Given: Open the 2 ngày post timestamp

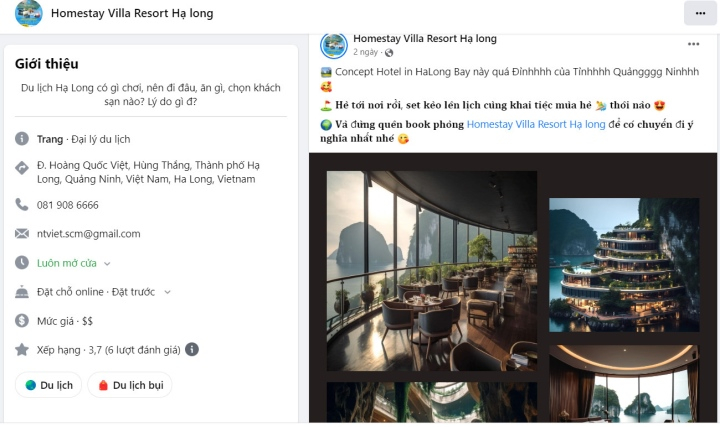Looking at the screenshot, I should click(x=366, y=52).
